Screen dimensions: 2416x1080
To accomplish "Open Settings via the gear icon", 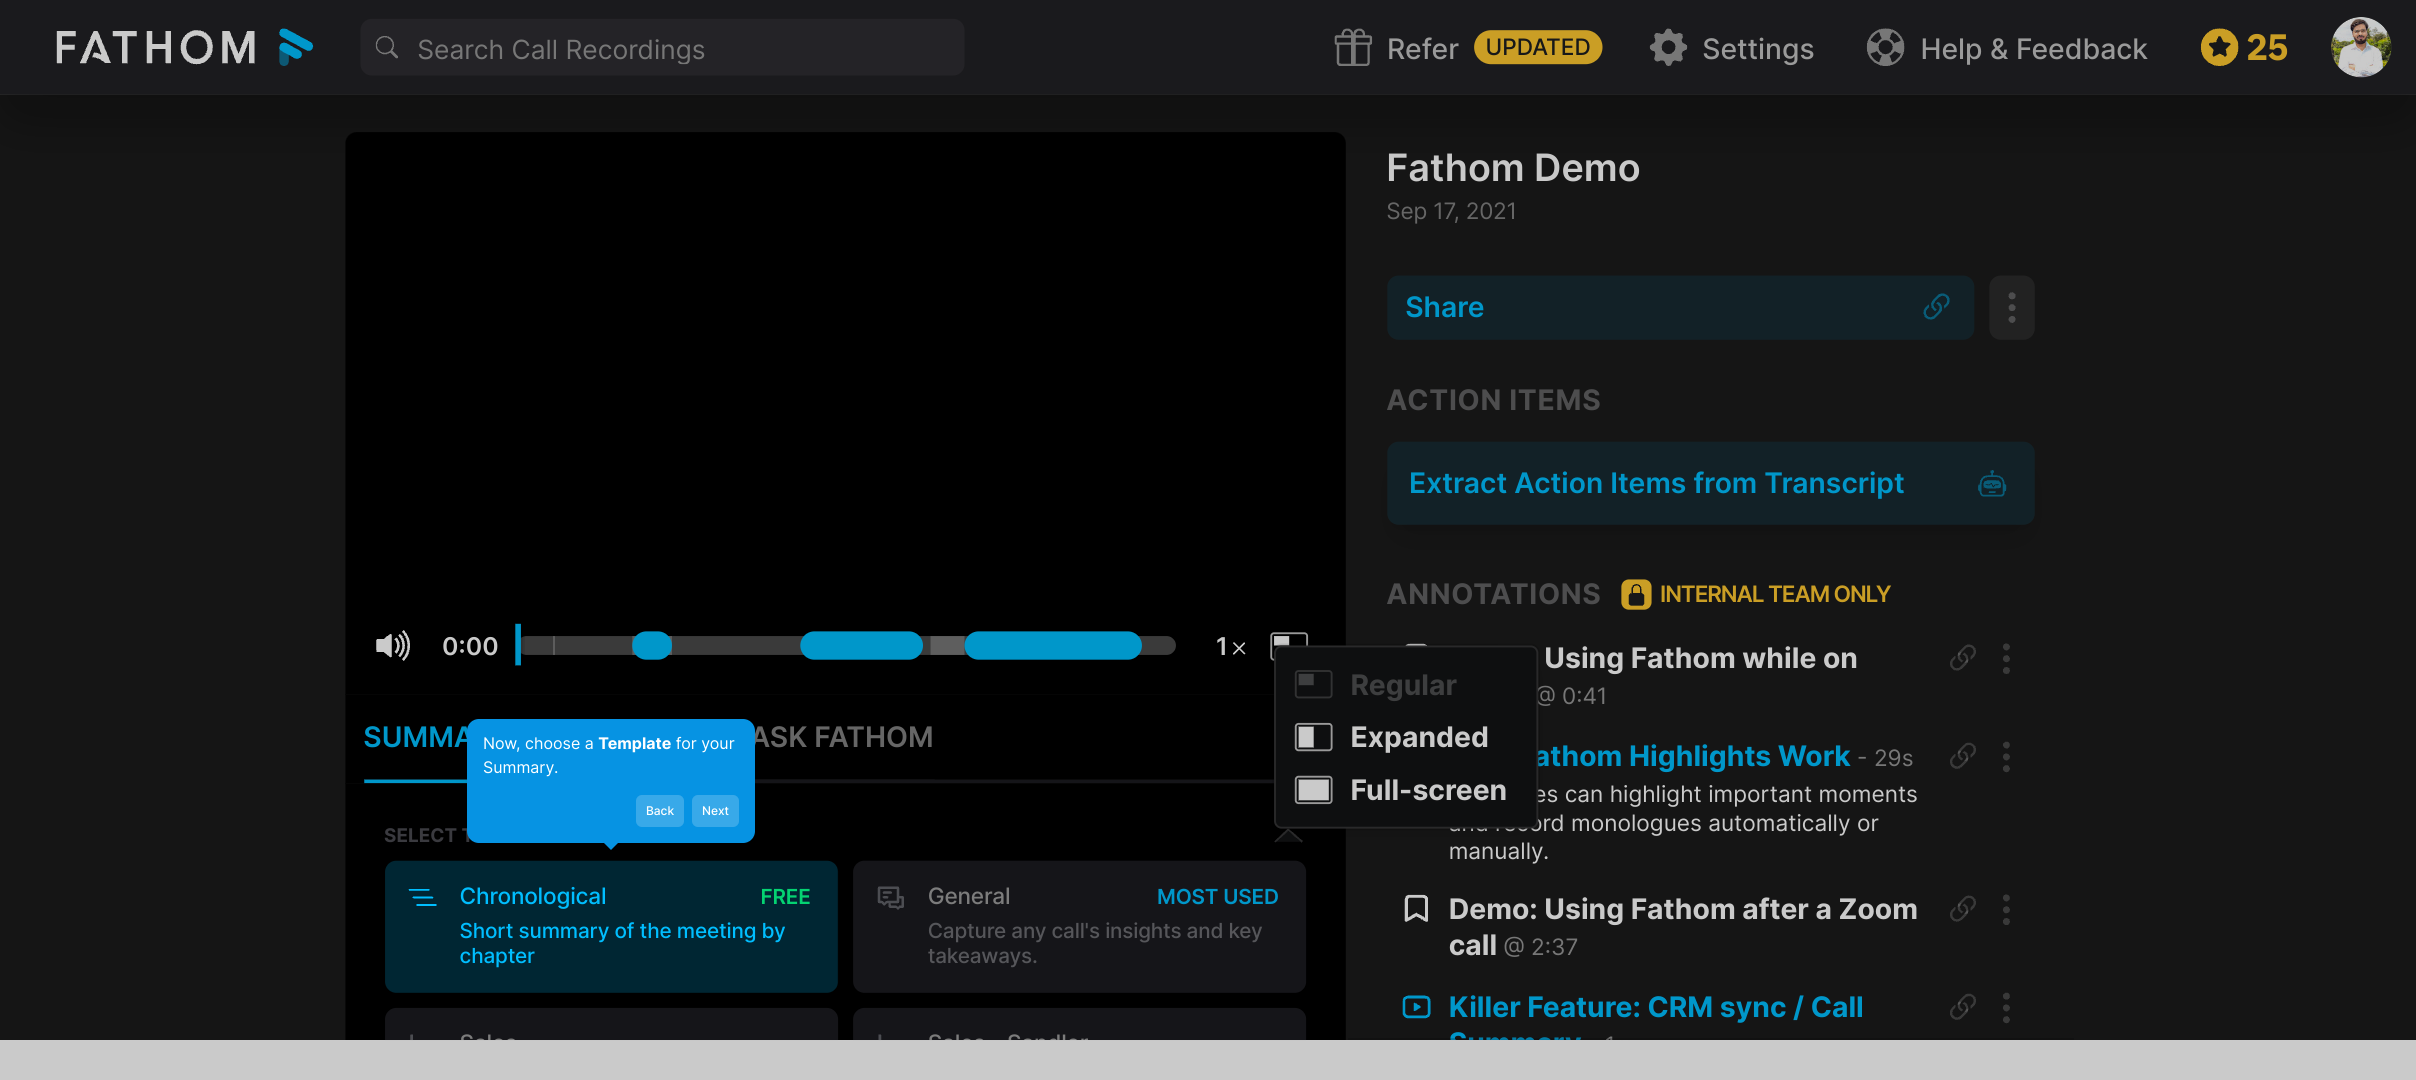I will pyautogui.click(x=1668, y=48).
